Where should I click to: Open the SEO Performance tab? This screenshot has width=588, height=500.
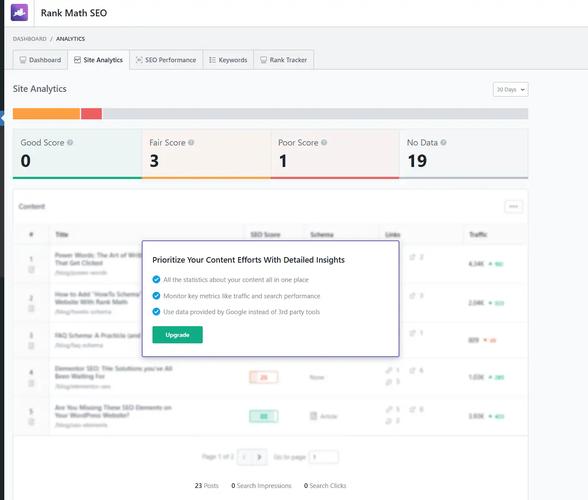click(x=166, y=60)
